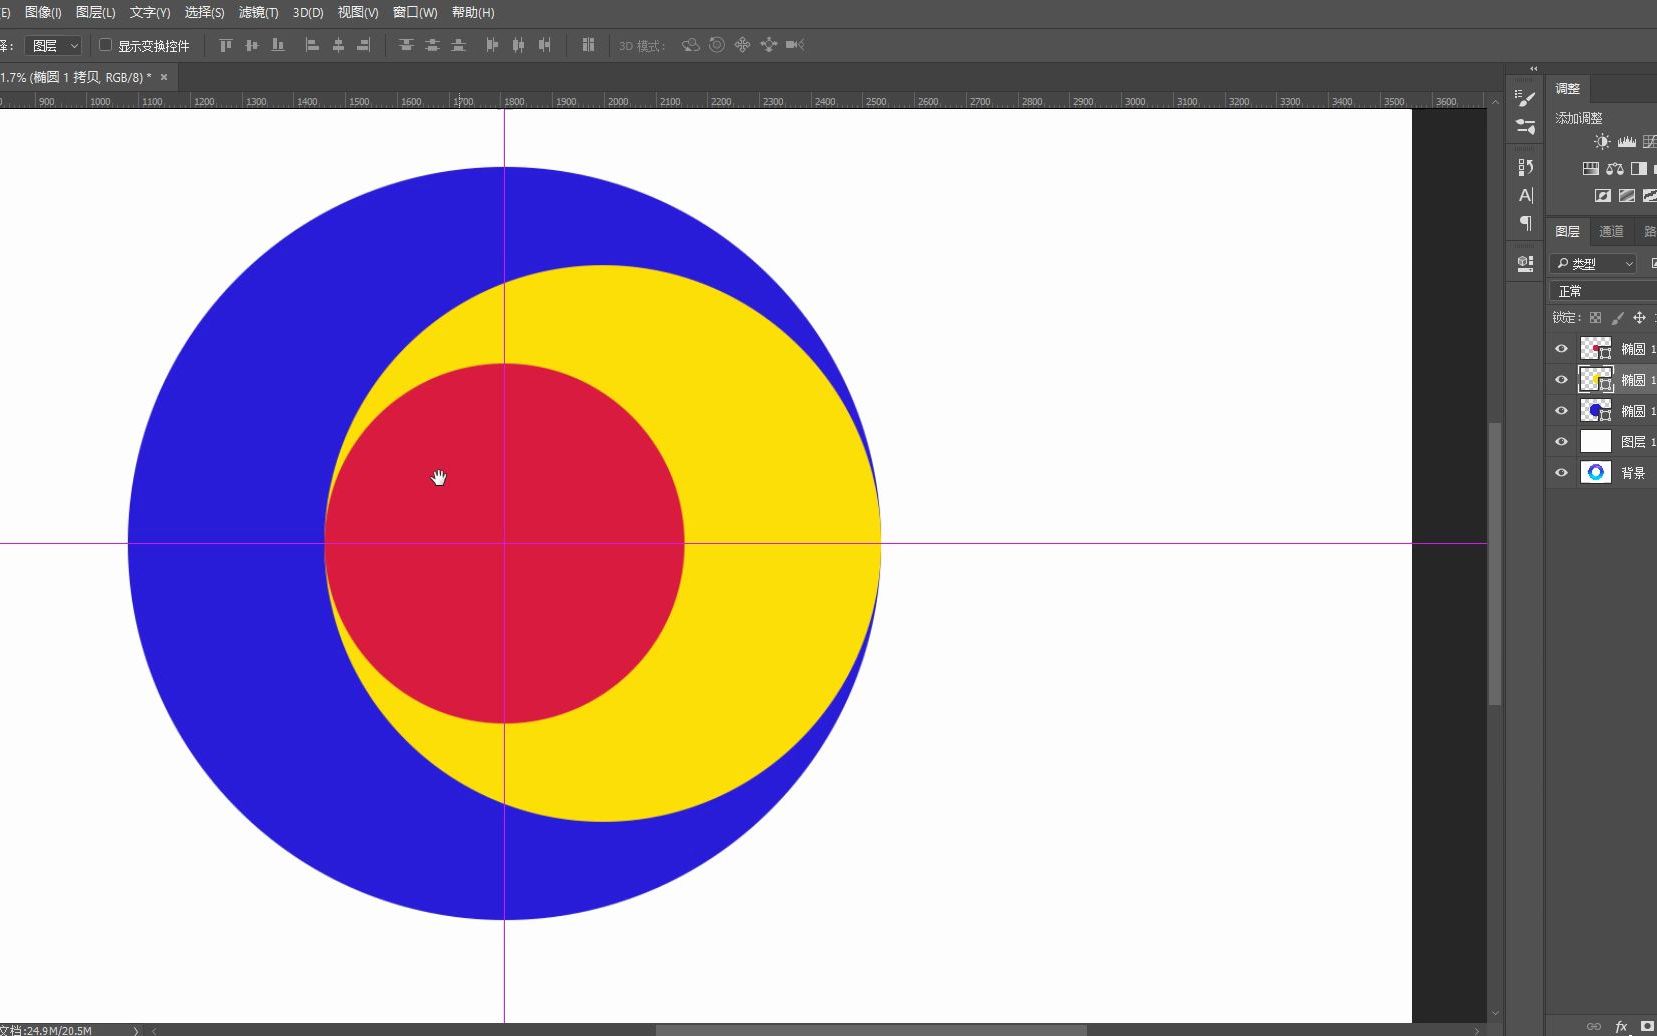Expand the collapsed panel dock arrows

point(1533,69)
